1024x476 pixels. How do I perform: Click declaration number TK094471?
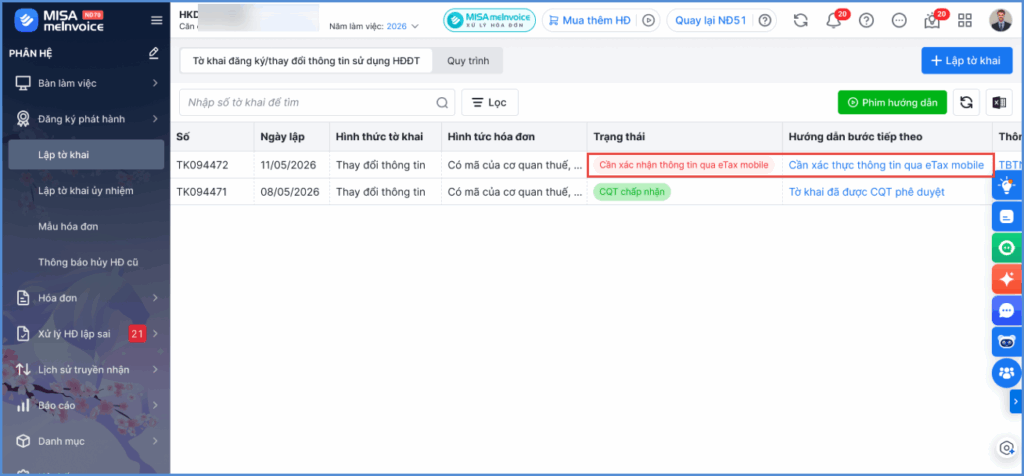click(202, 192)
